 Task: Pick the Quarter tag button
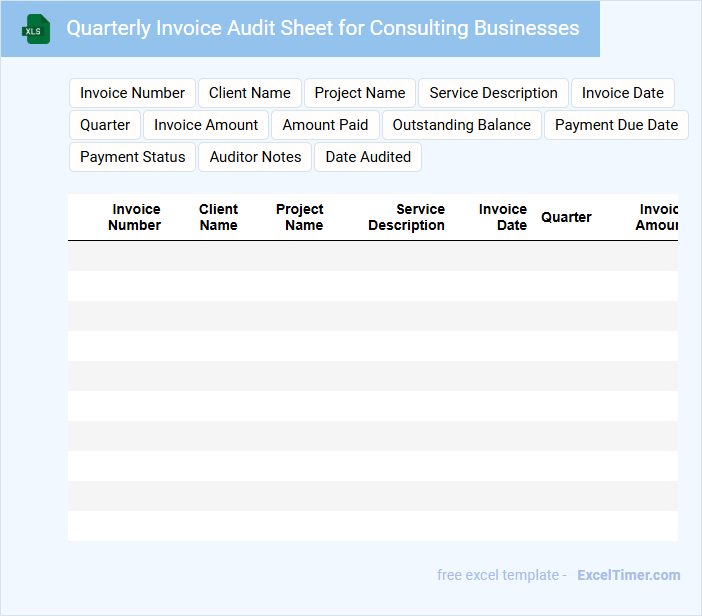click(105, 125)
